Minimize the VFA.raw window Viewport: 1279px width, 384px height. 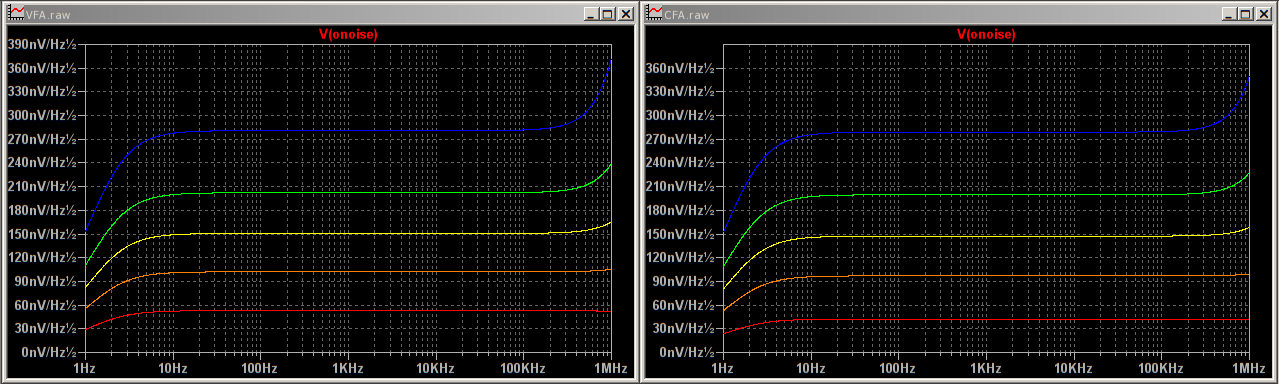pos(592,14)
